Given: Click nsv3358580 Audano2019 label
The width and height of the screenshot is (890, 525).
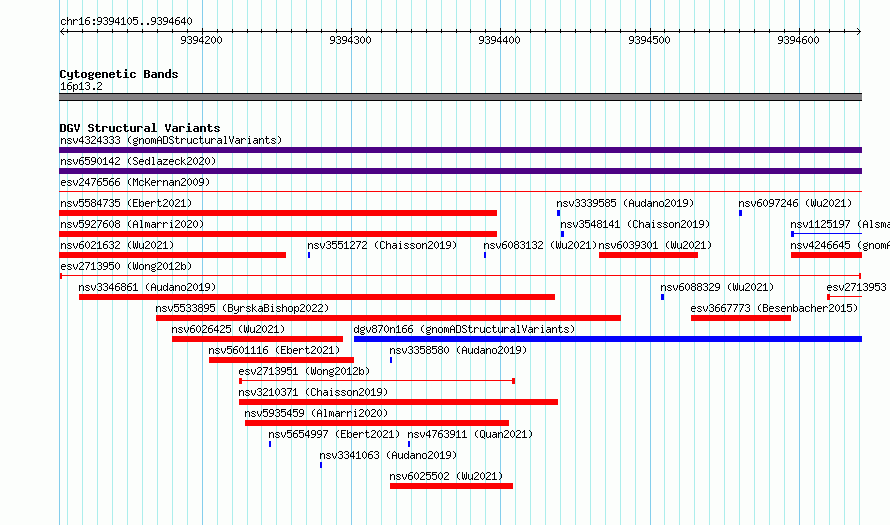Looking at the screenshot, I should point(458,350).
